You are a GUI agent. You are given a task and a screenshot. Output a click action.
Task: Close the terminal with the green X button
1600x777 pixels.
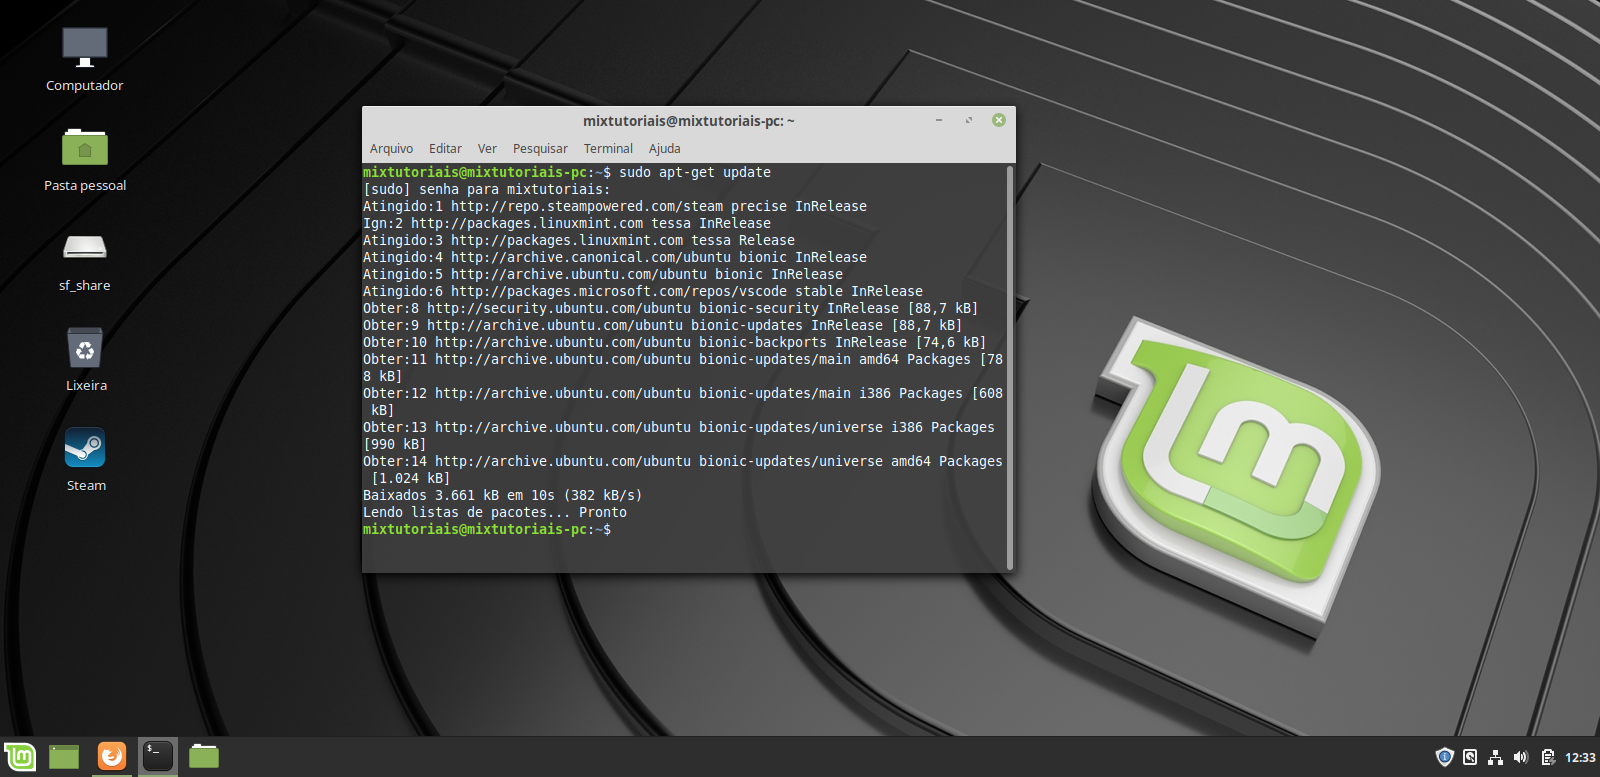[x=998, y=120]
